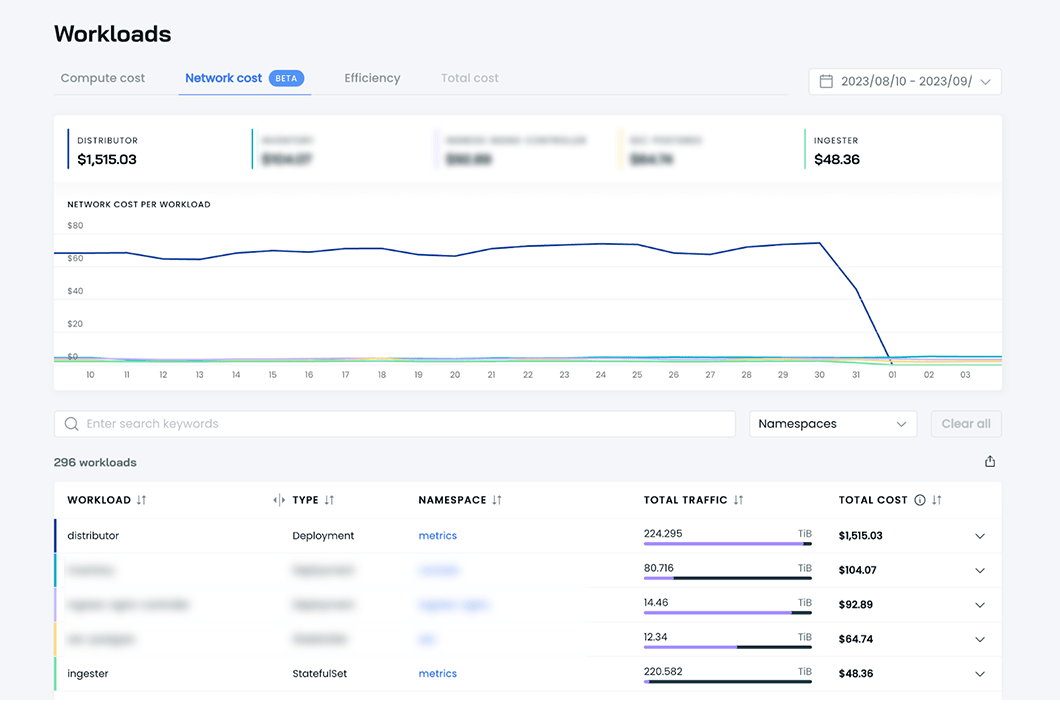Click the search magnifier icon
This screenshot has height=714, width=1060.
[x=72, y=424]
